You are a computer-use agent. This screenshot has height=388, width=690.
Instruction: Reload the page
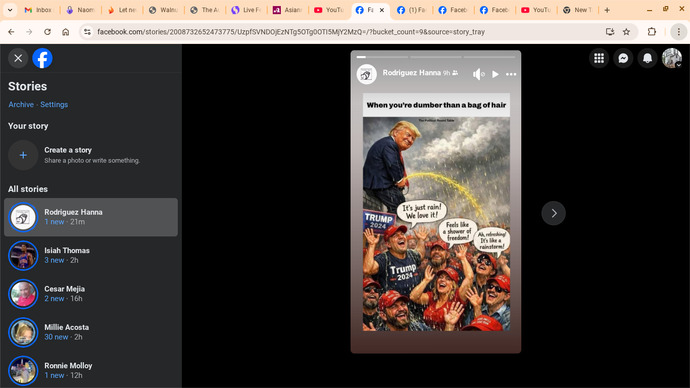tap(48, 32)
